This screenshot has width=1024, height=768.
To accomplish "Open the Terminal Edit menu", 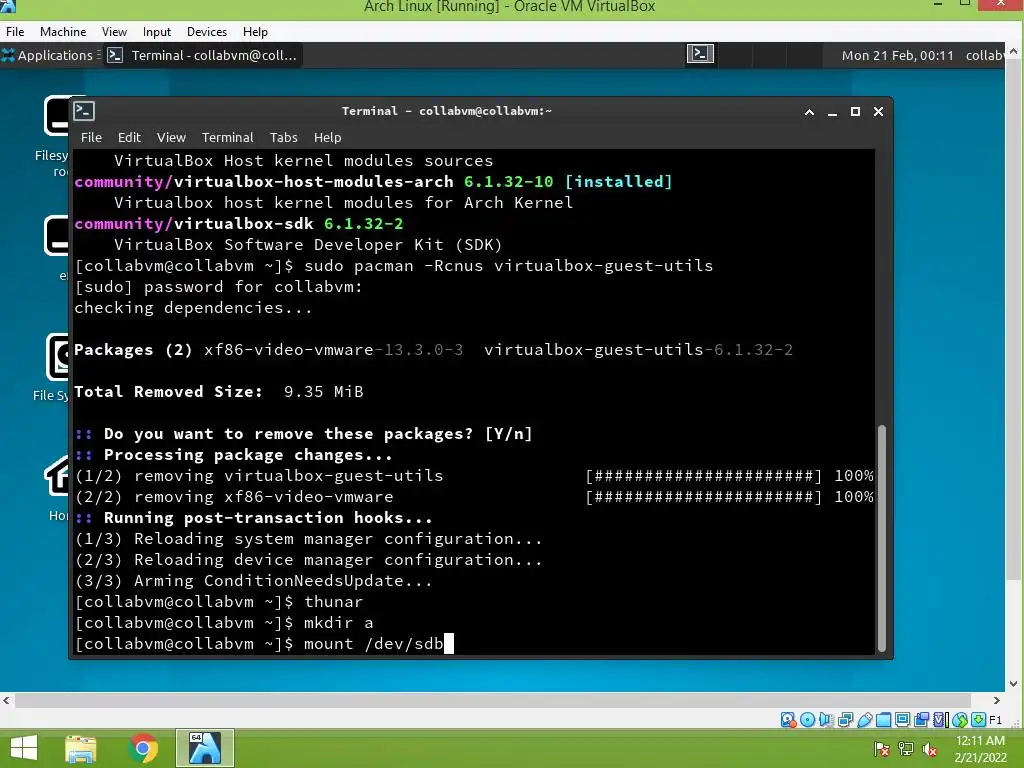I will point(129,138).
